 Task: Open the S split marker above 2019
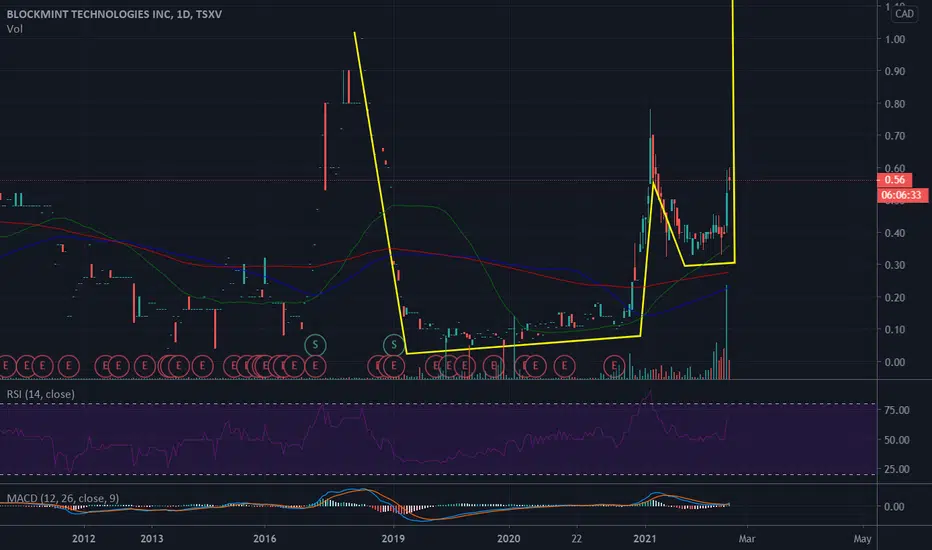(x=393, y=345)
